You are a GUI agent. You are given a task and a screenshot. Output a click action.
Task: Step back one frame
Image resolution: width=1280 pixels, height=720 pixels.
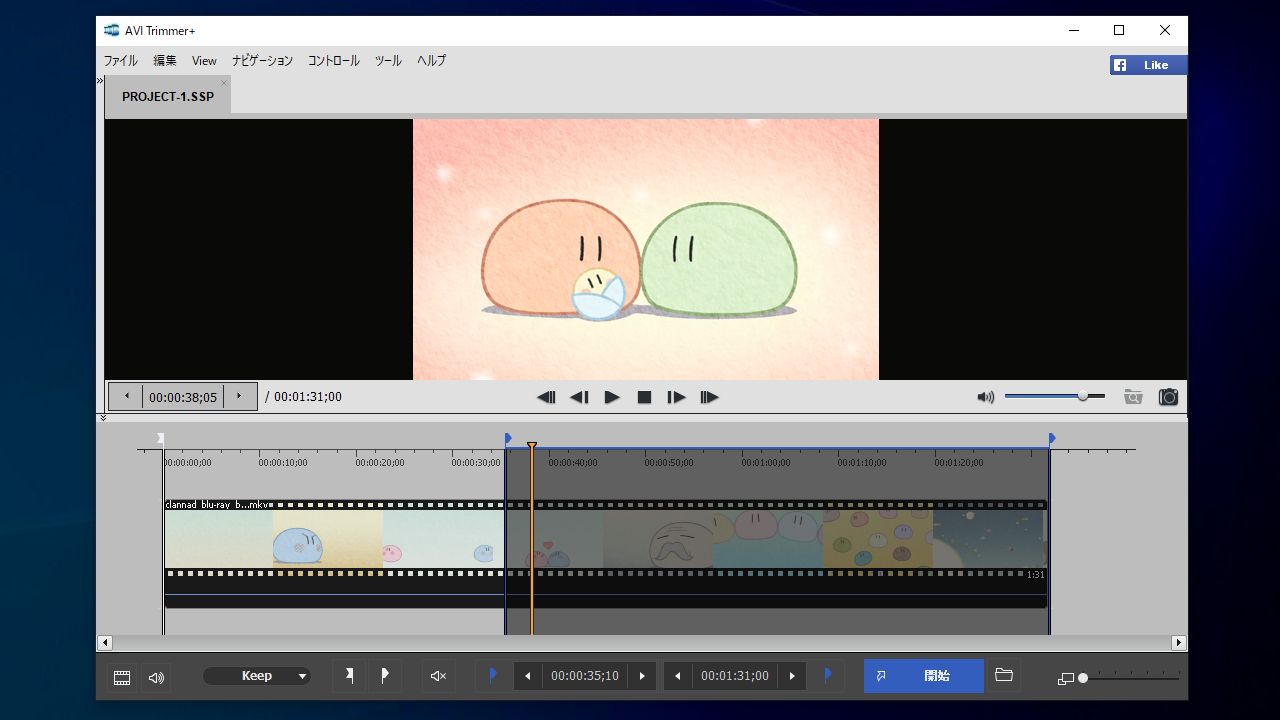579,397
